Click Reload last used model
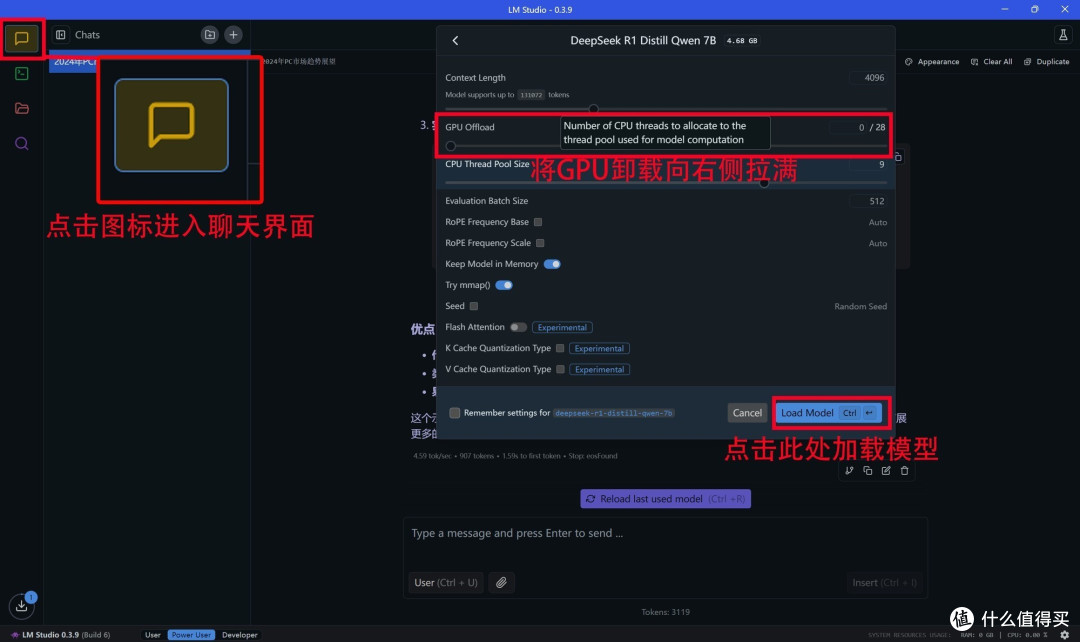 click(665, 499)
